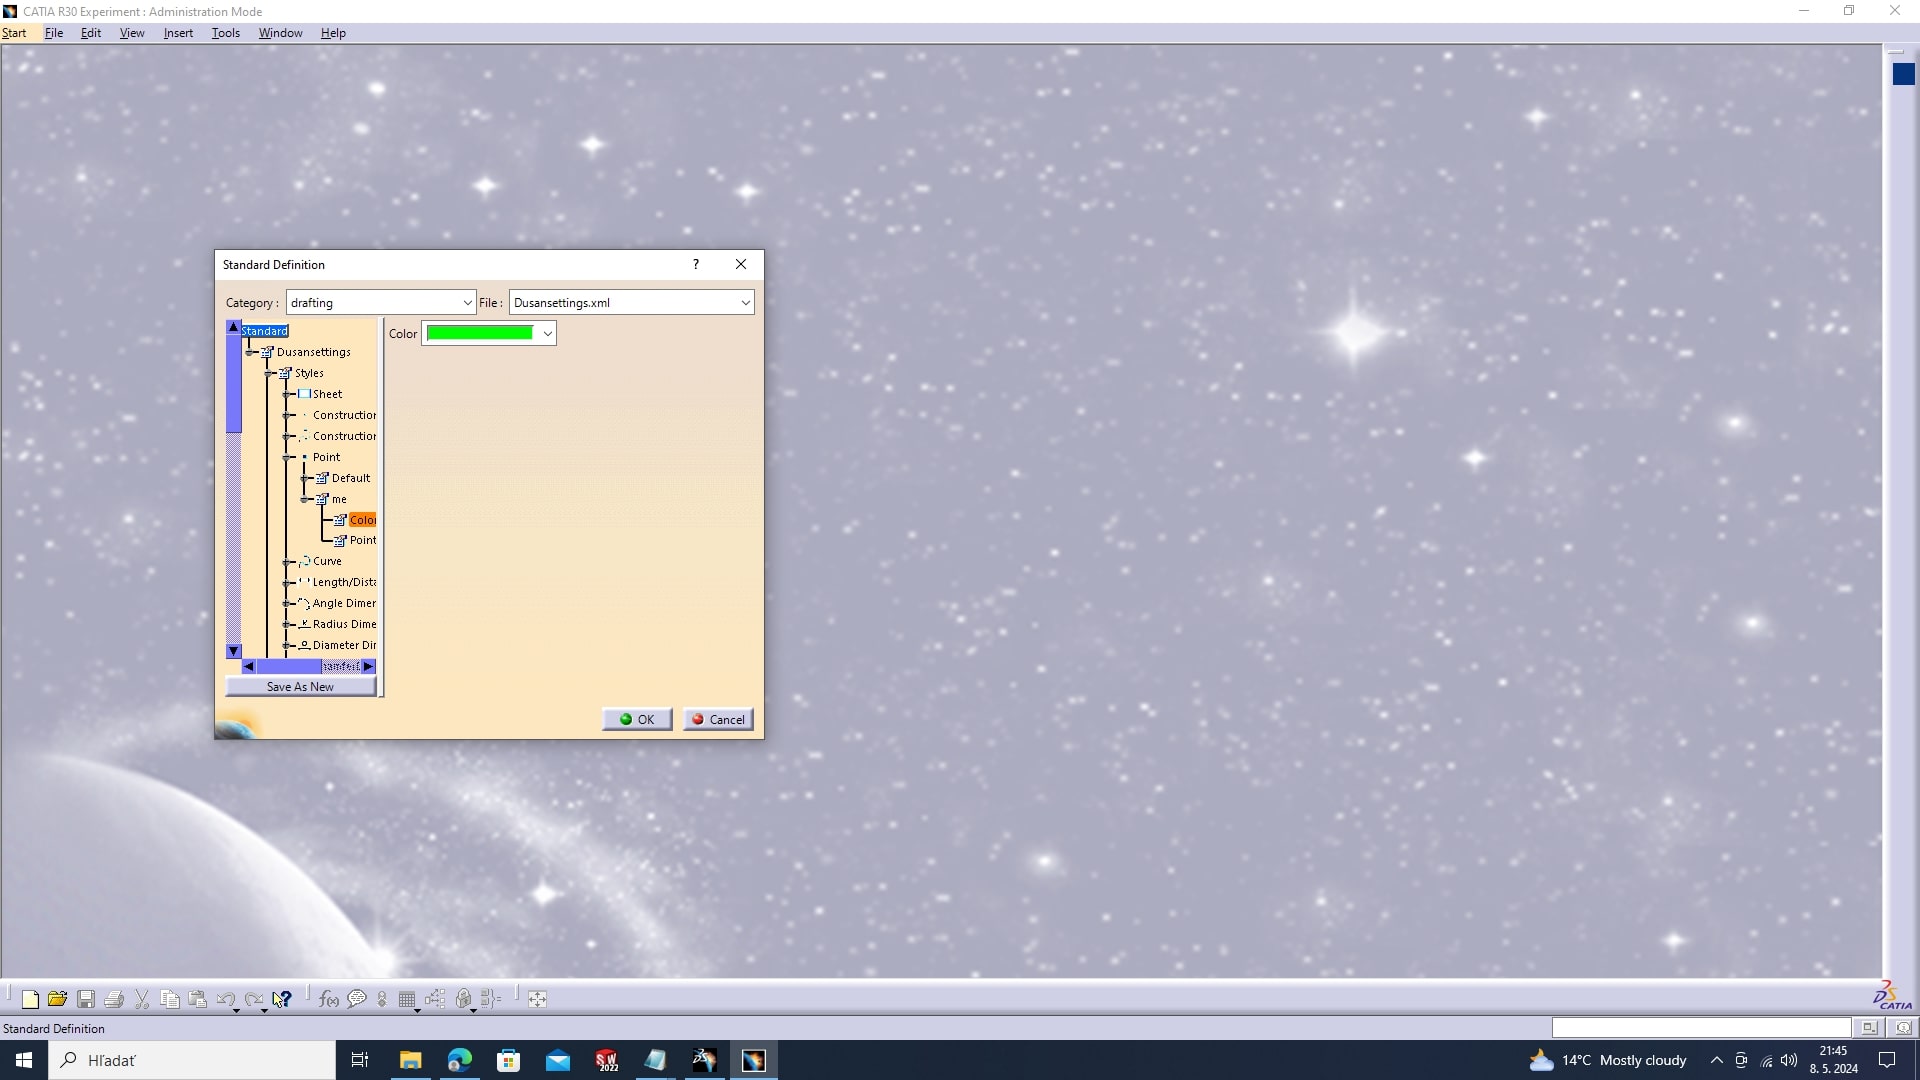Click the Paste clipboard icon
Image resolution: width=1920 pixels, height=1080 pixels.
[x=198, y=999]
